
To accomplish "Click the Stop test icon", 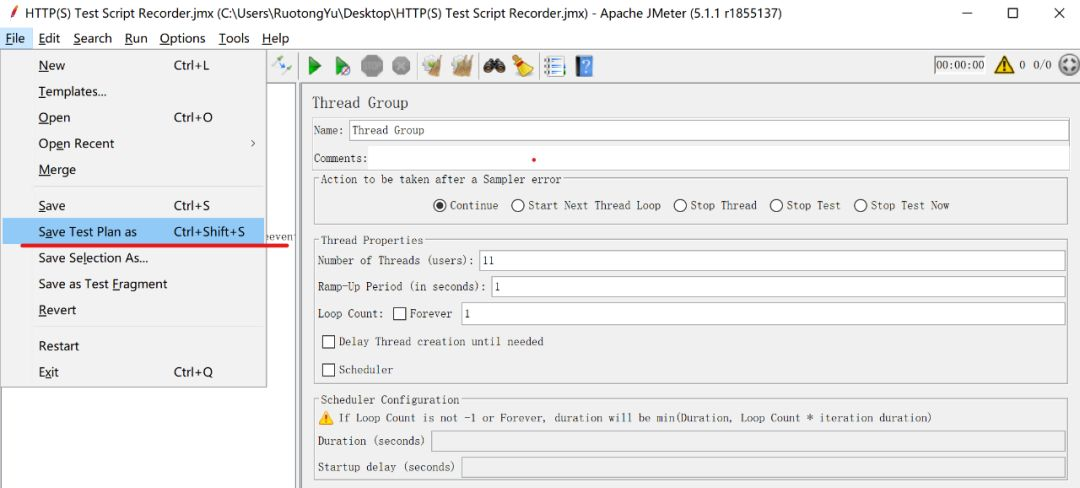I will pos(372,66).
